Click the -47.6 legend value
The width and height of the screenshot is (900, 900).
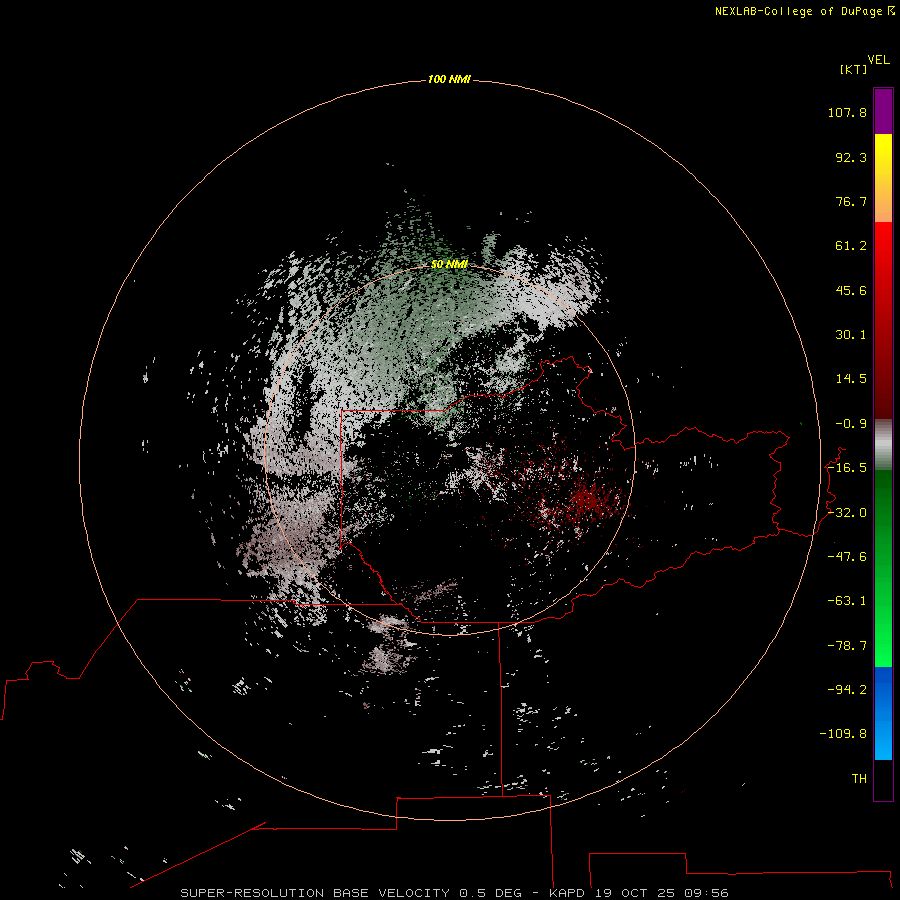[847, 557]
